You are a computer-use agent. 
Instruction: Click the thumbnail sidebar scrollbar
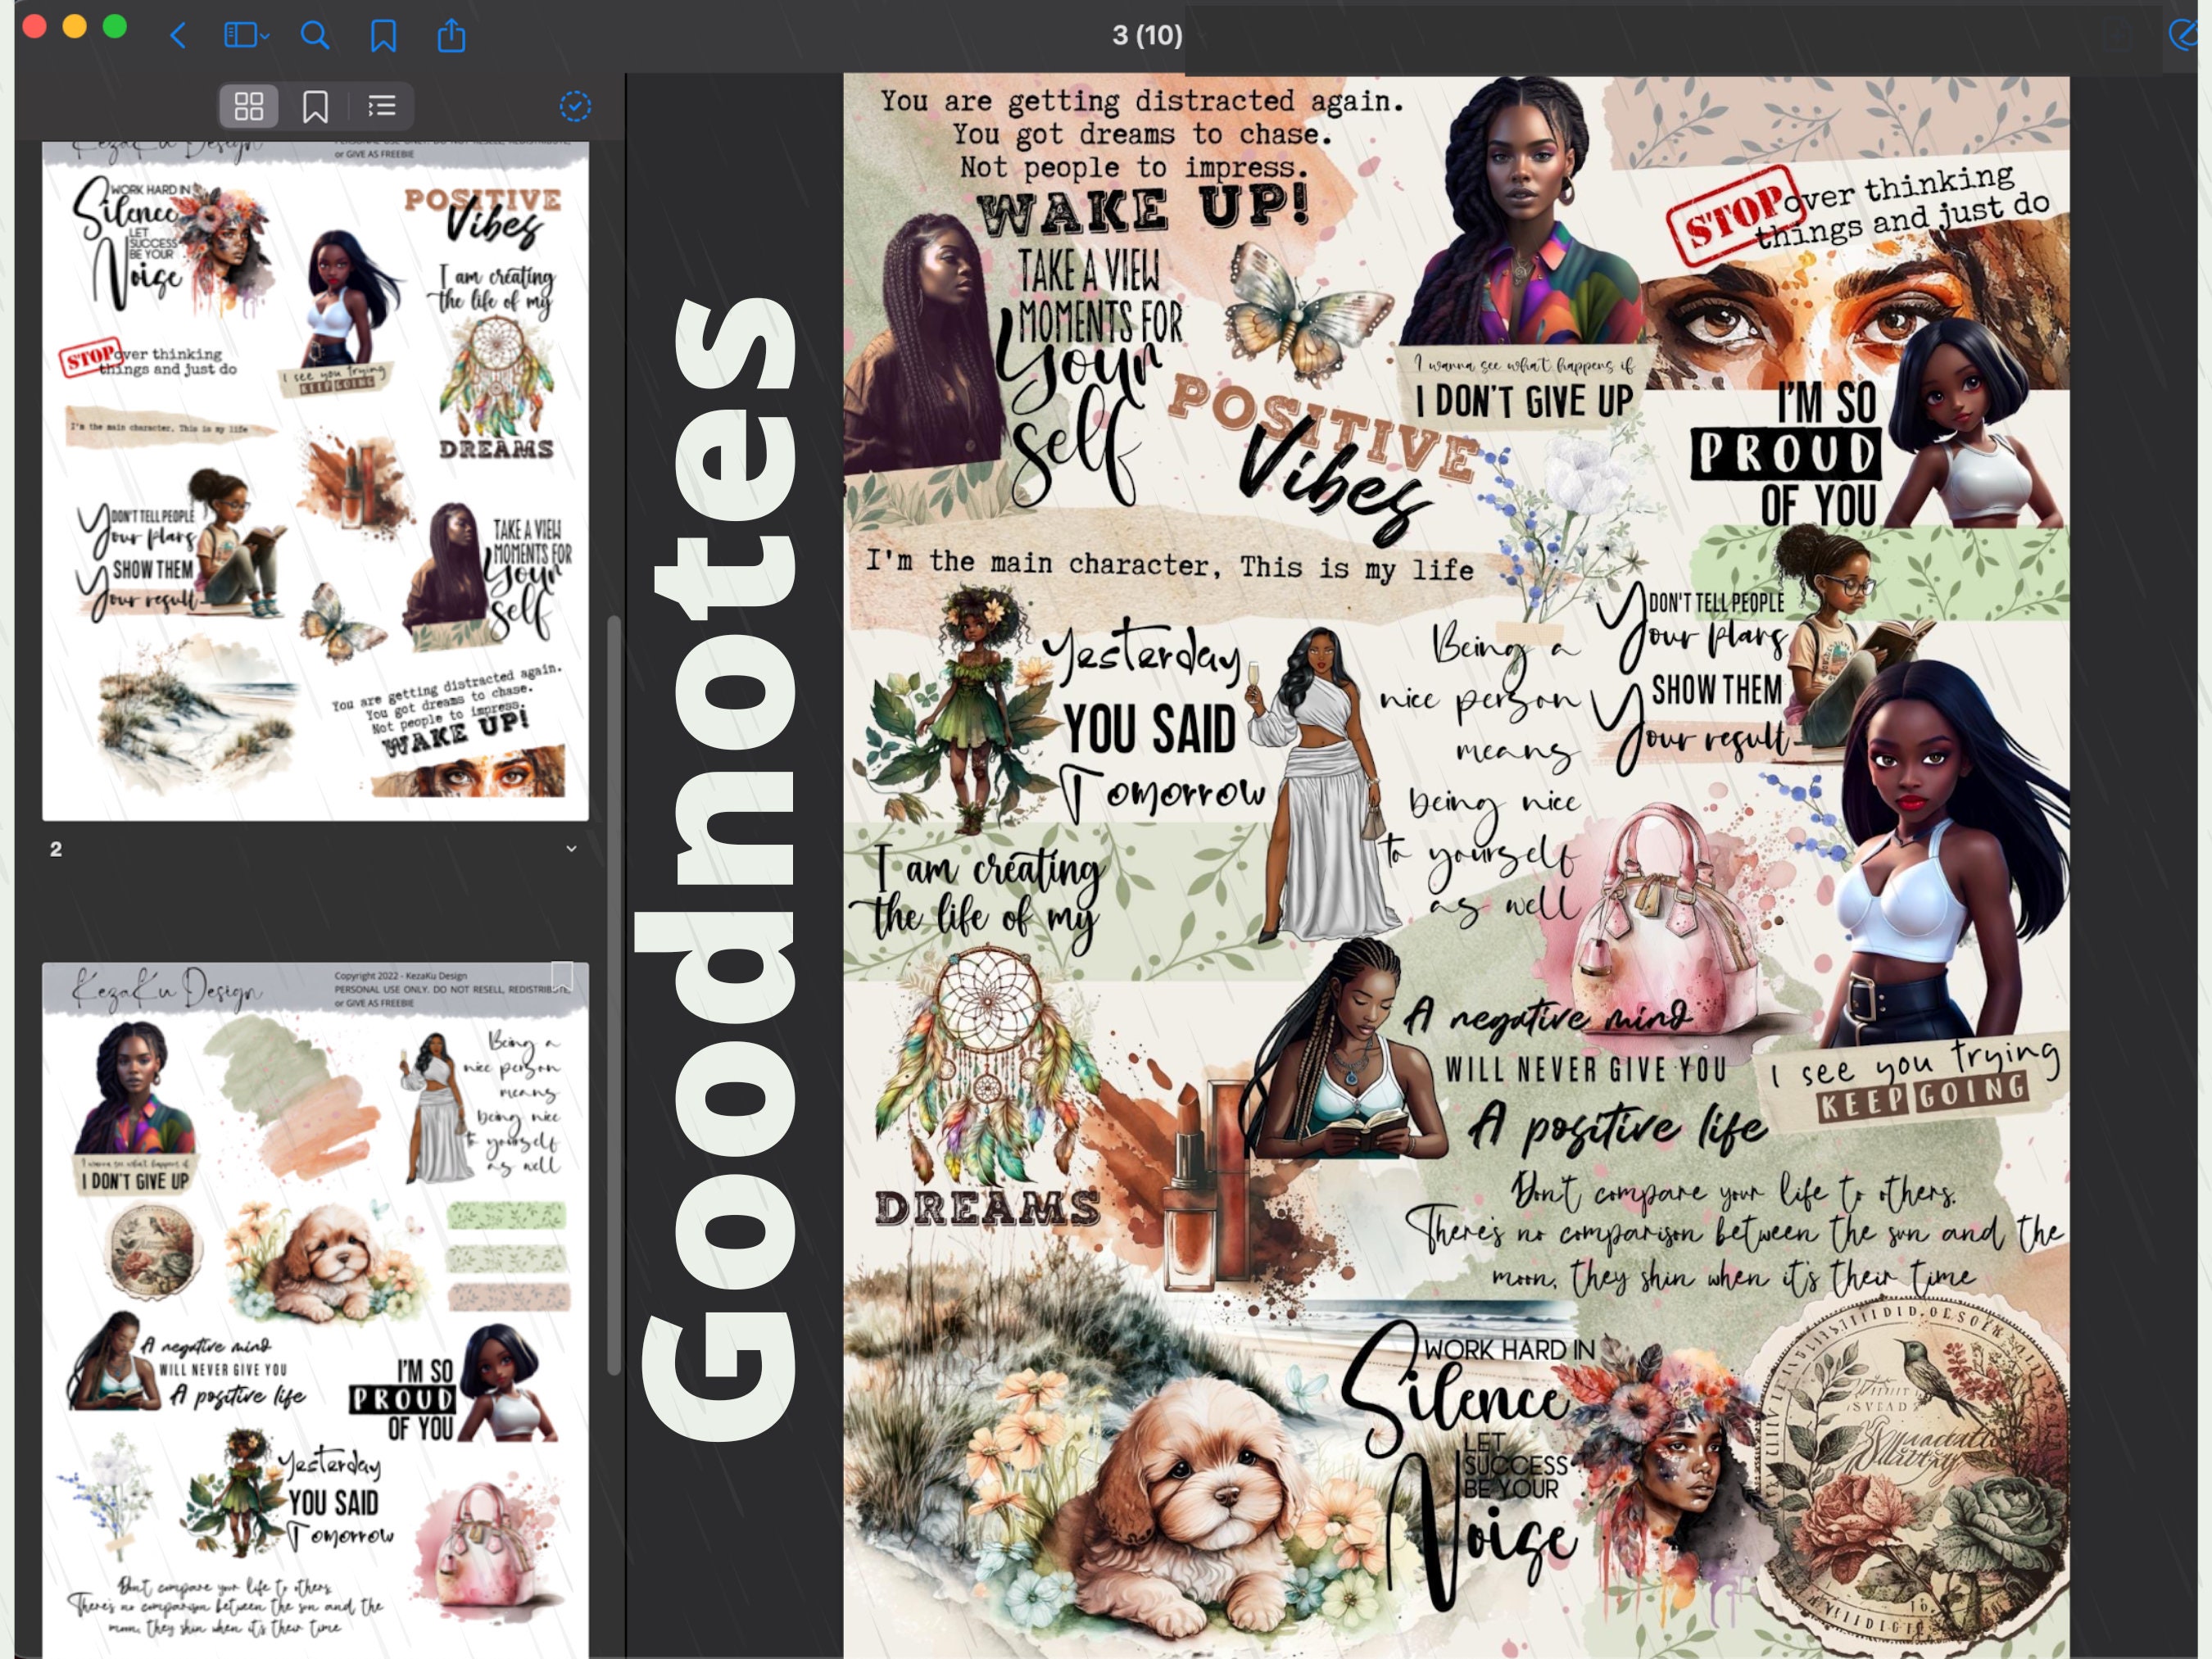(x=613, y=996)
